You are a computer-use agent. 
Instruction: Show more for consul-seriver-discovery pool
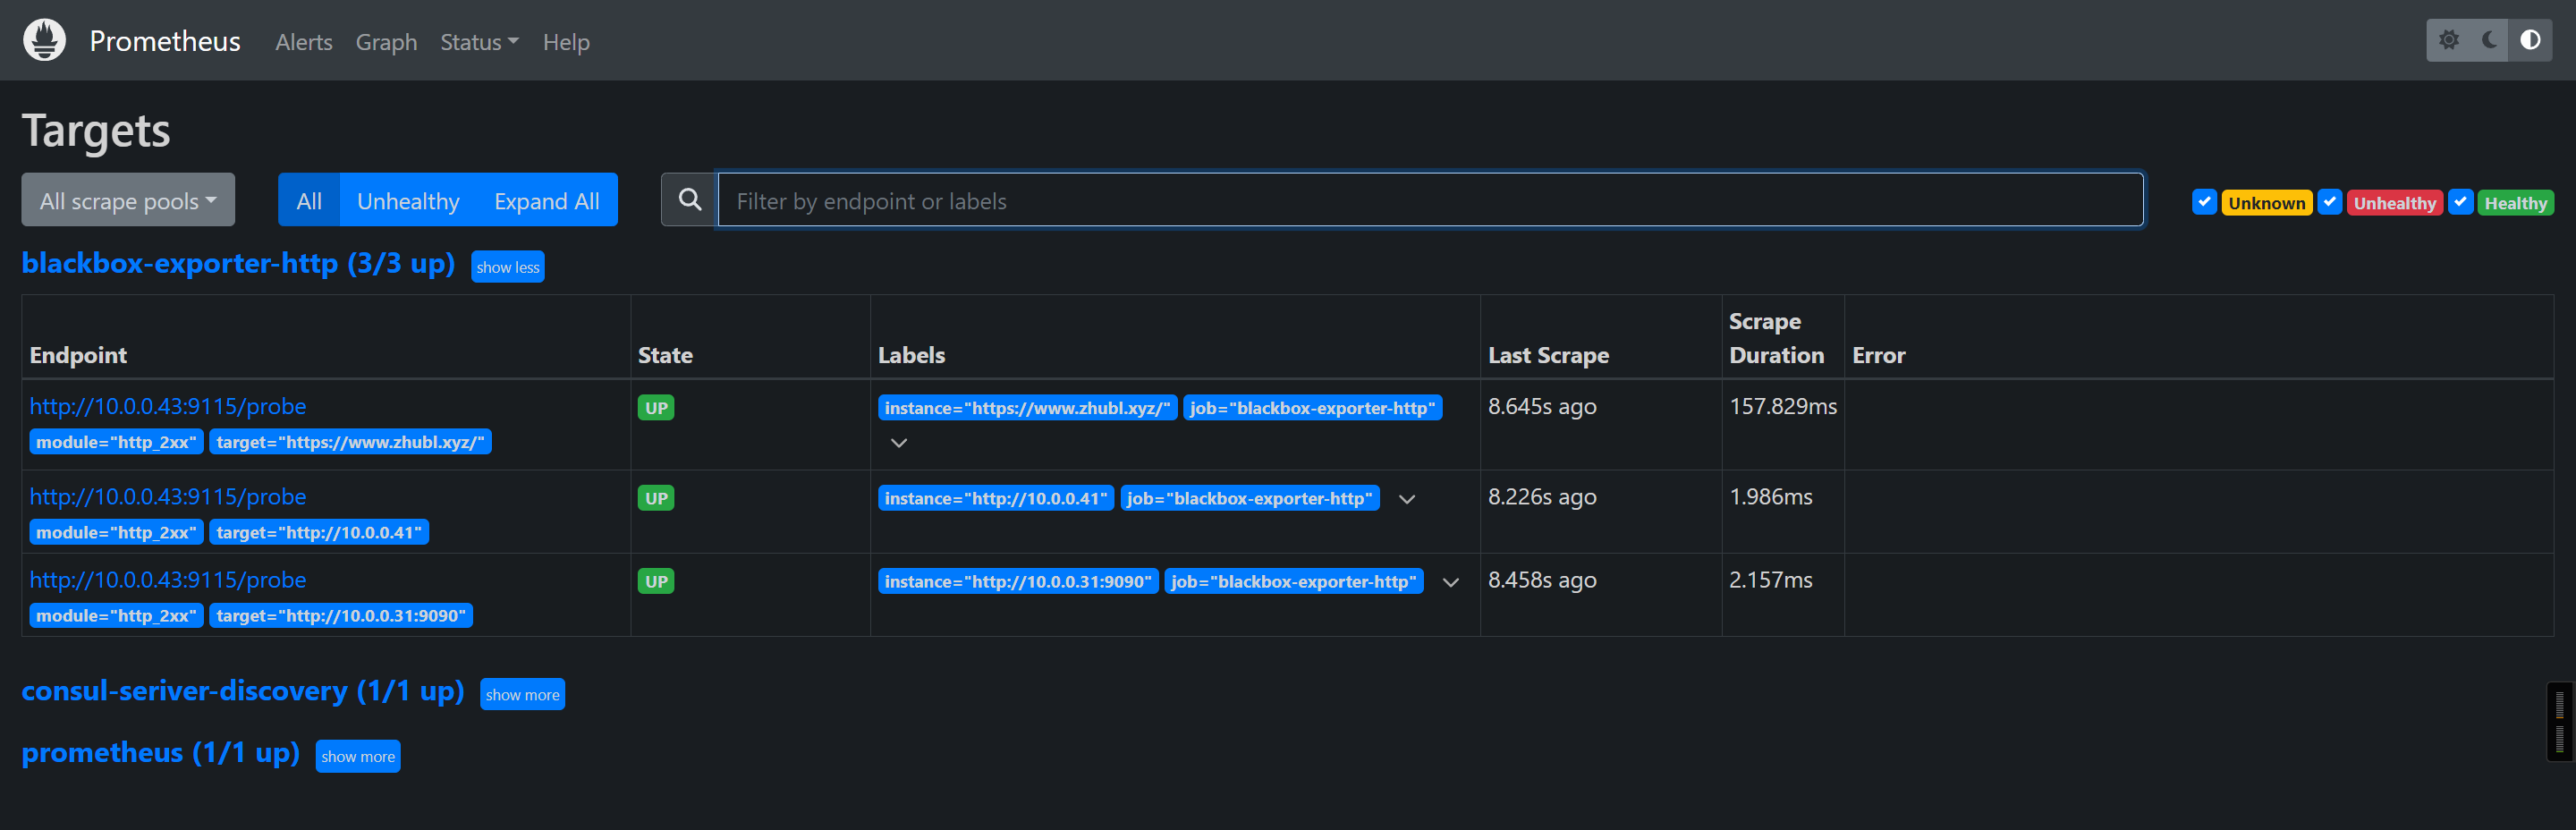pos(522,694)
